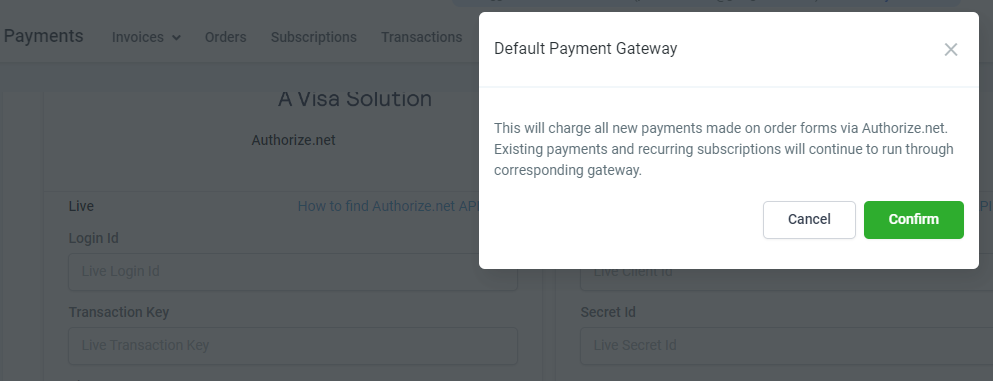Focus the Live Secret Id field

pos(787,346)
